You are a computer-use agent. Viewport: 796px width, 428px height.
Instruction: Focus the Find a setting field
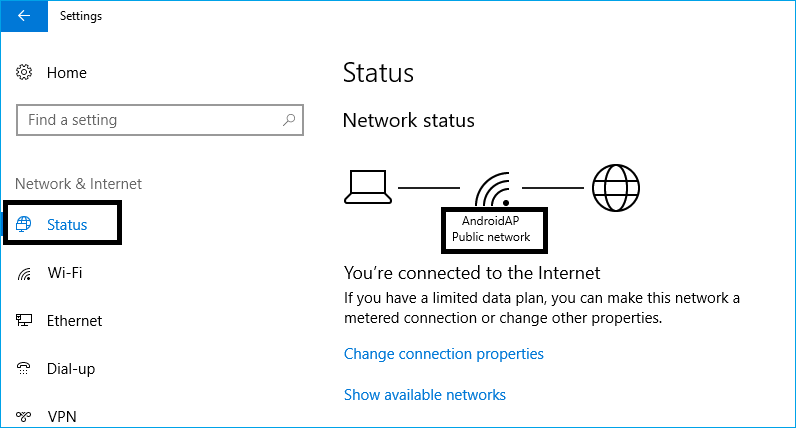[160, 120]
